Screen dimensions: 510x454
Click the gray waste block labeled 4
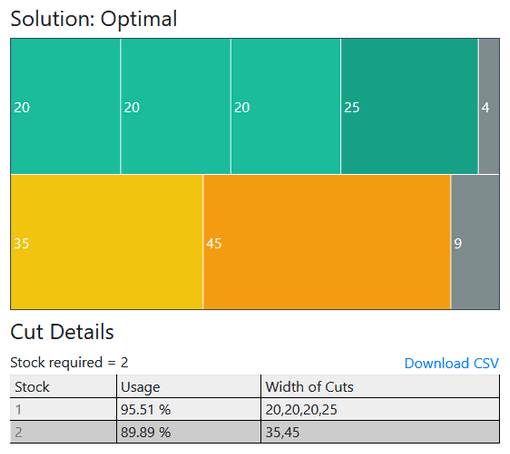pos(489,107)
